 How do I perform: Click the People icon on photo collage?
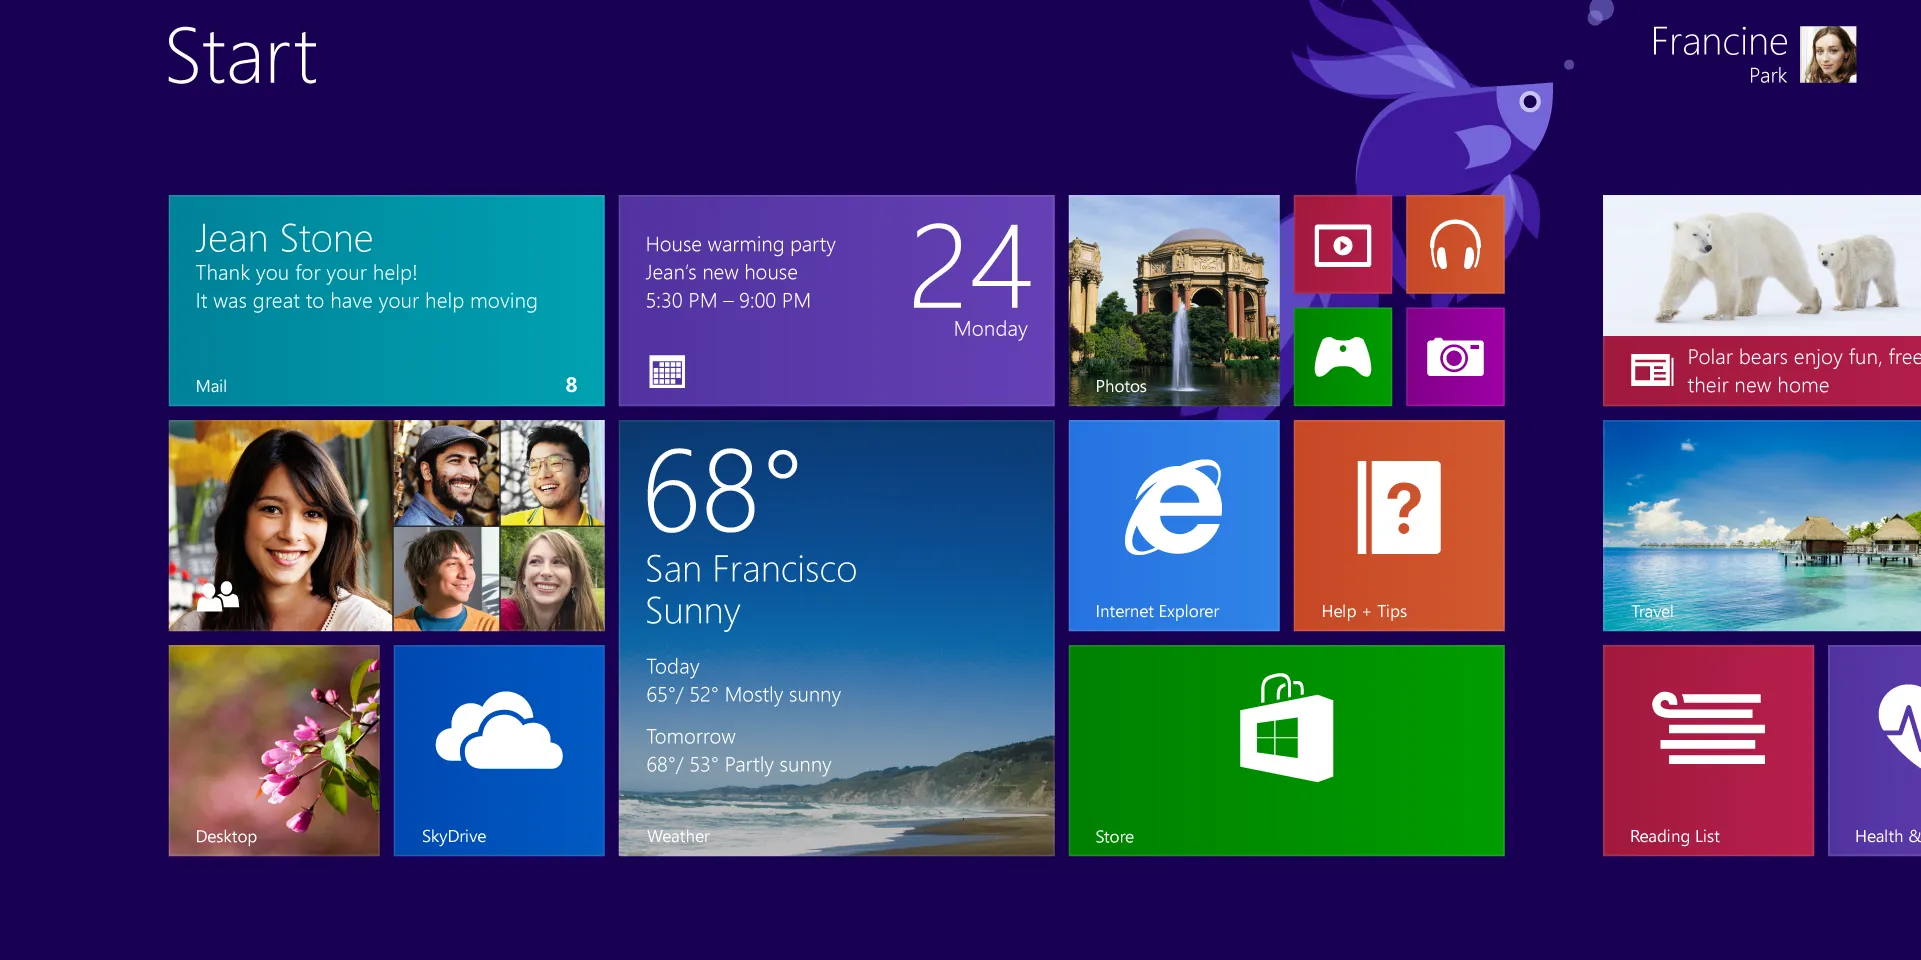[x=217, y=596]
